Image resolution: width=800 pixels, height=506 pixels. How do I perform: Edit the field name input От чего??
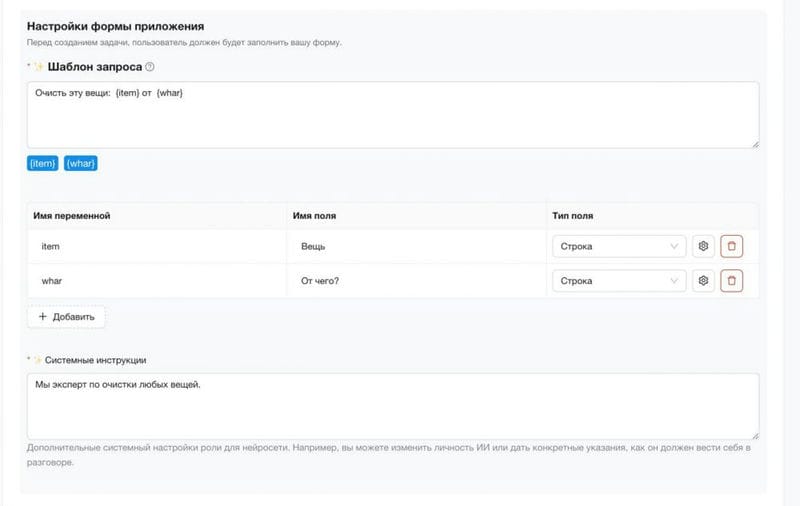[416, 281]
